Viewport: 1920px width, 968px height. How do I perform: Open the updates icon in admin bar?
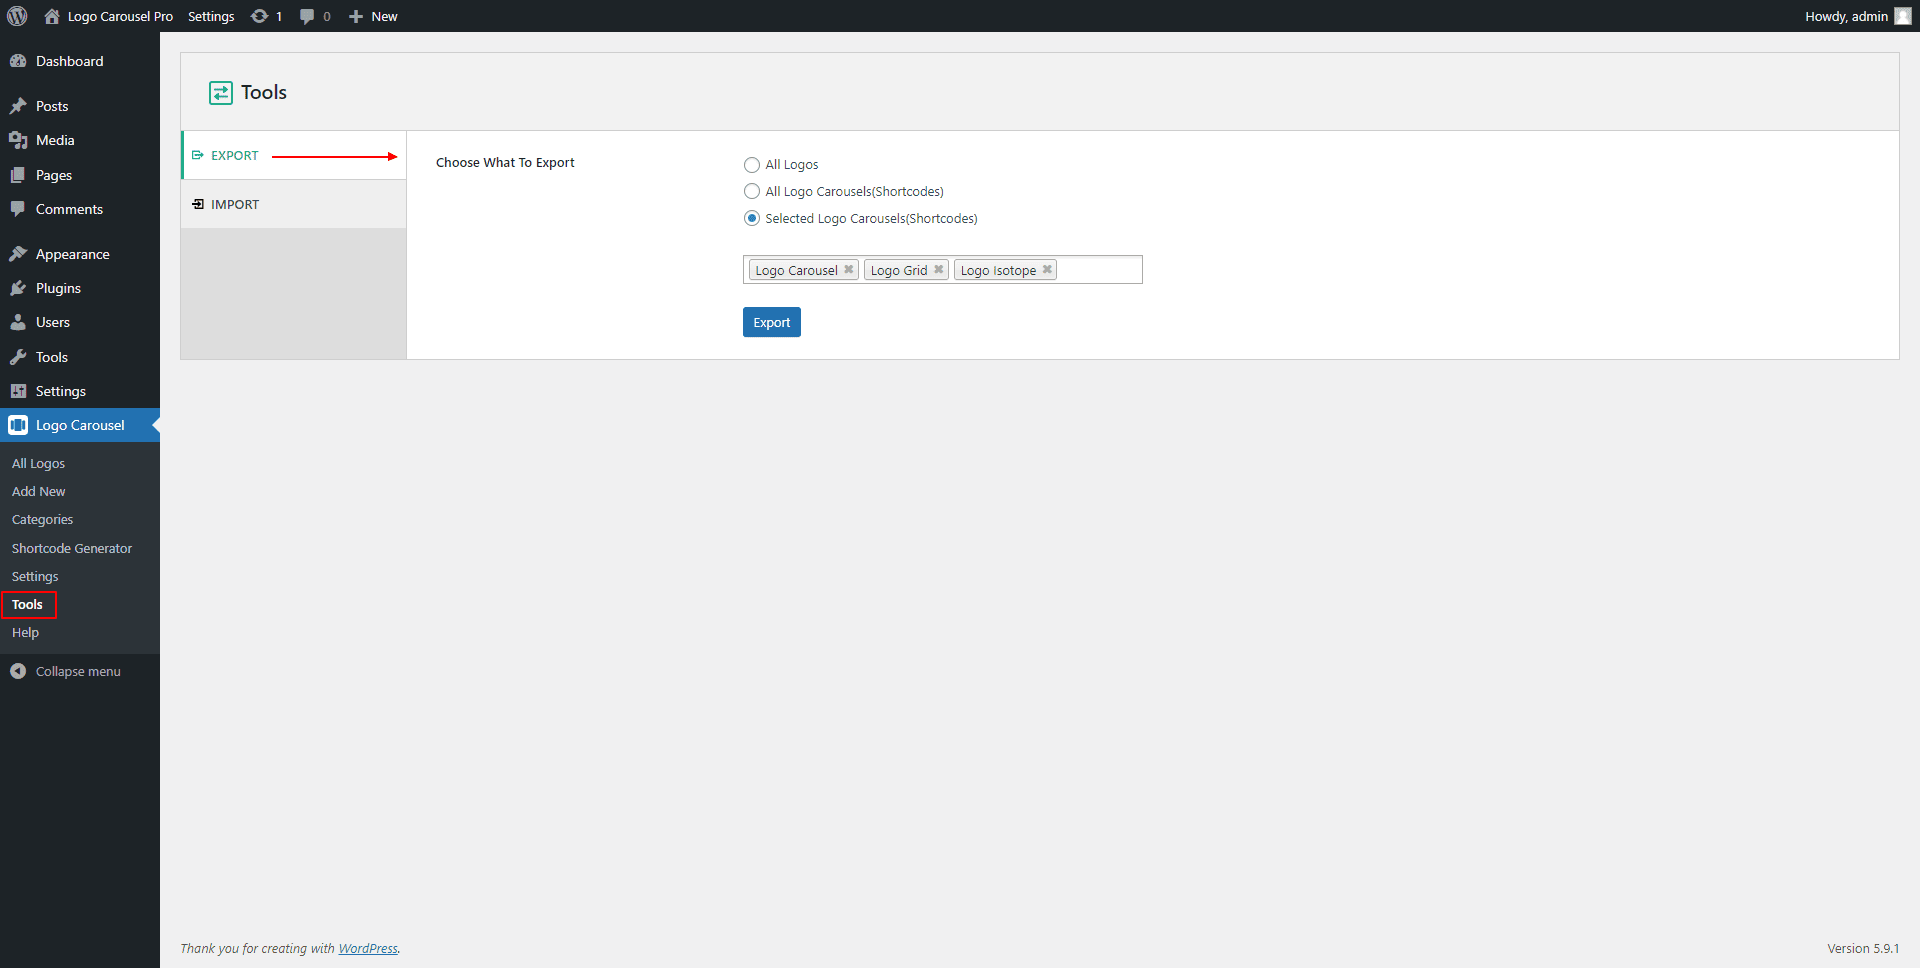pyautogui.click(x=260, y=16)
